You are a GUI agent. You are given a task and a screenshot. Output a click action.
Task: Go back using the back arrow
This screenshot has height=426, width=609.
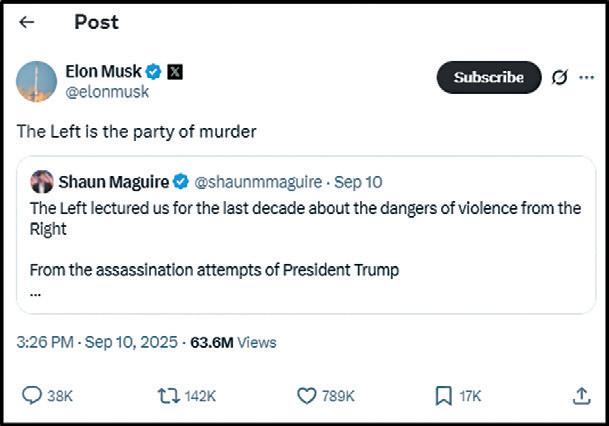[27, 22]
